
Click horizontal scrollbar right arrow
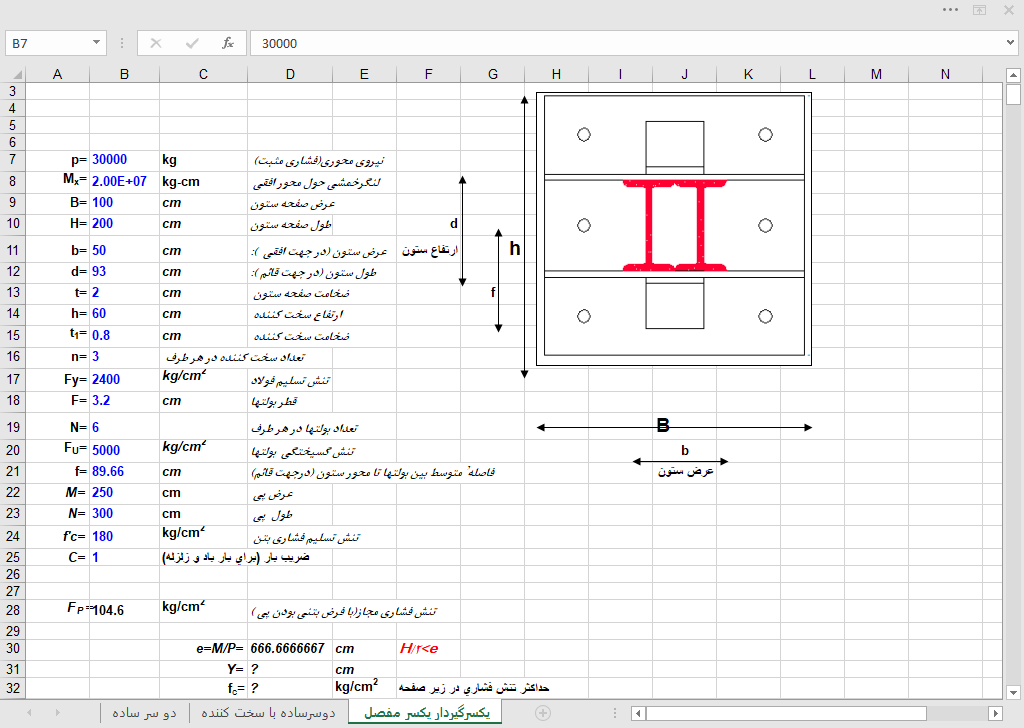[995, 714]
